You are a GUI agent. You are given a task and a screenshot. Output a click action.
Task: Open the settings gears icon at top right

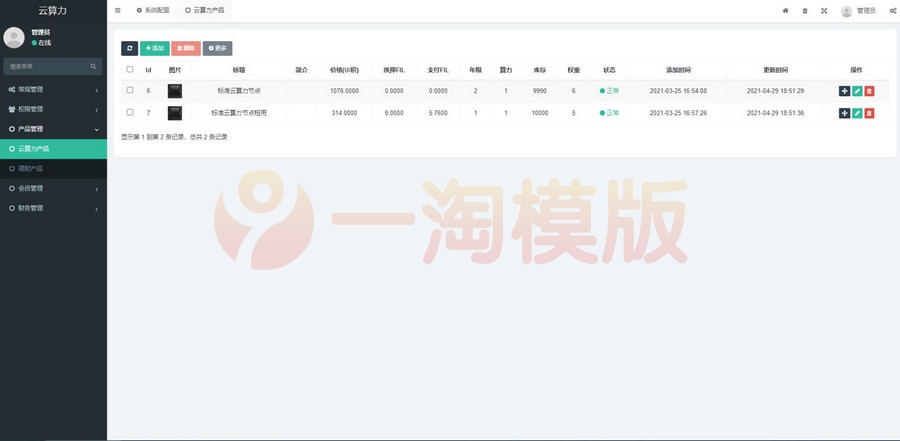[893, 10]
